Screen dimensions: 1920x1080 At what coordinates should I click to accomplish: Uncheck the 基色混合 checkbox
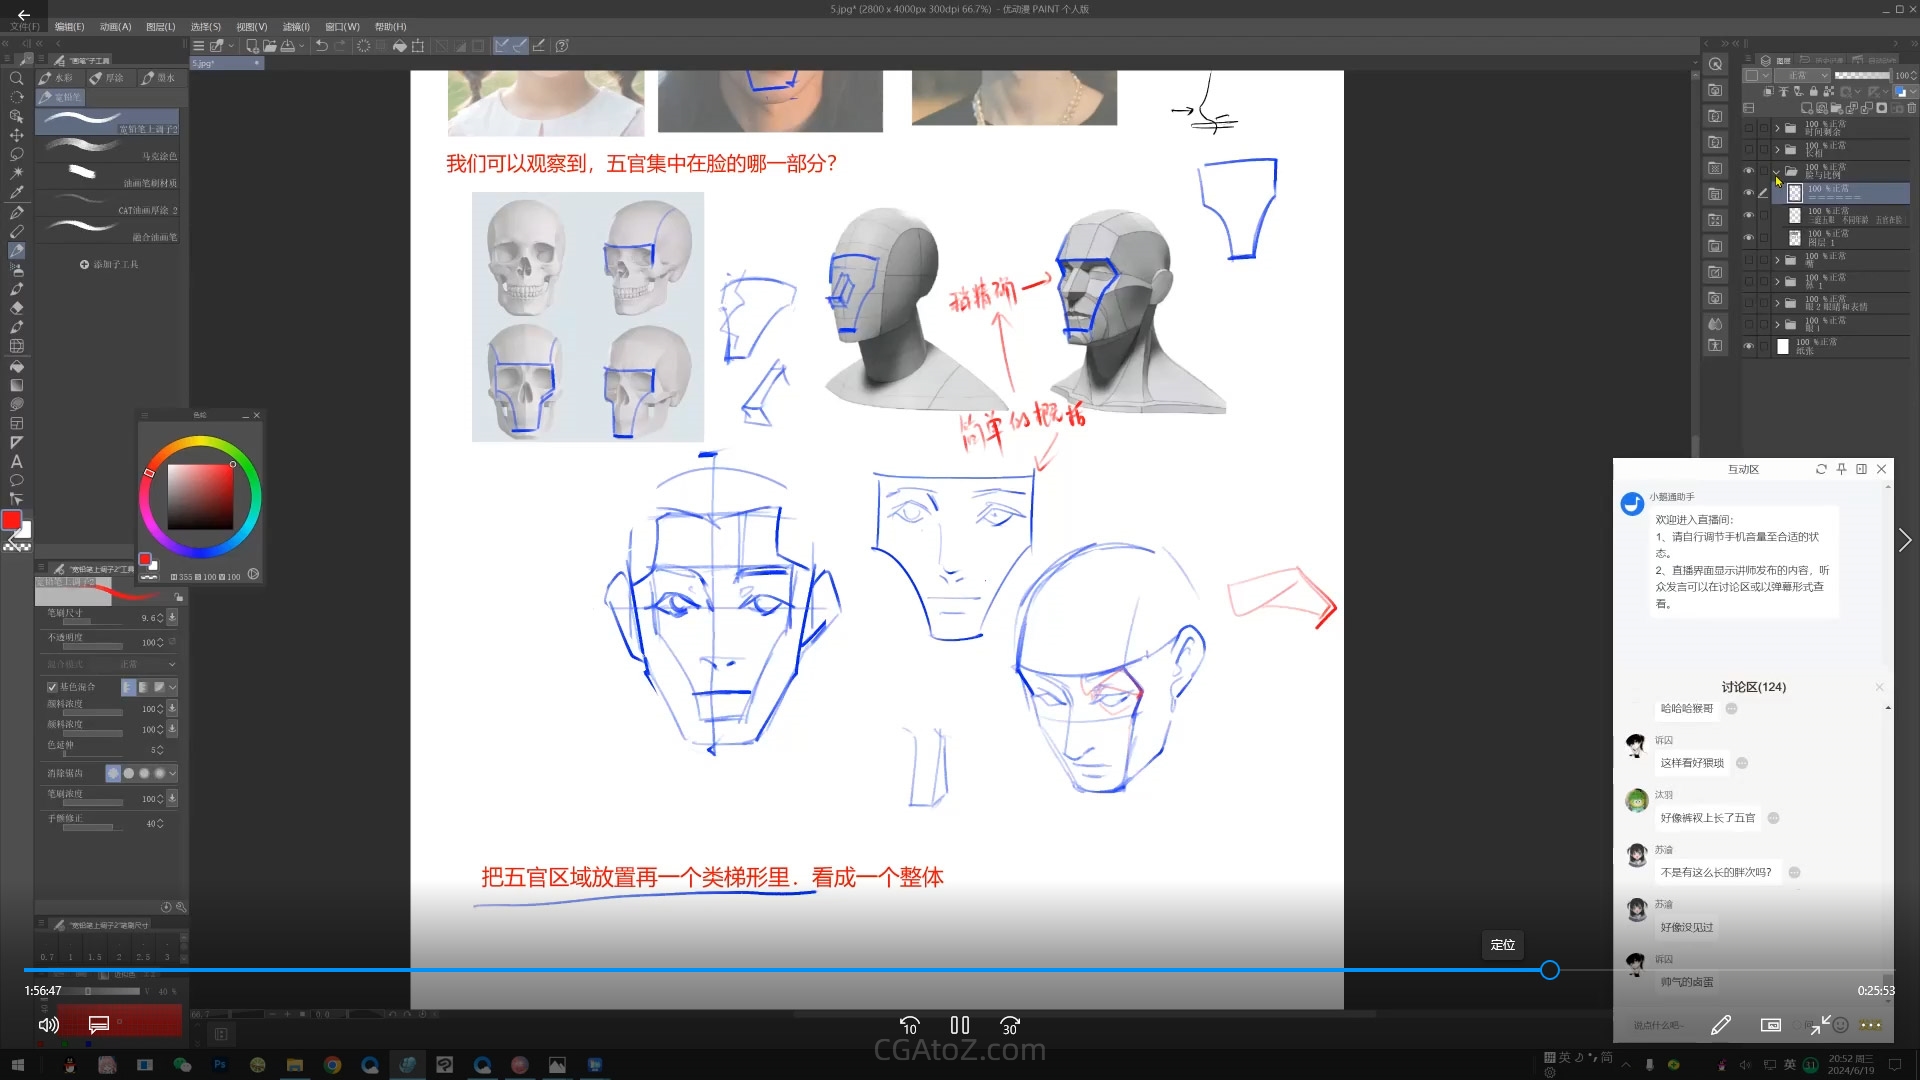52,687
